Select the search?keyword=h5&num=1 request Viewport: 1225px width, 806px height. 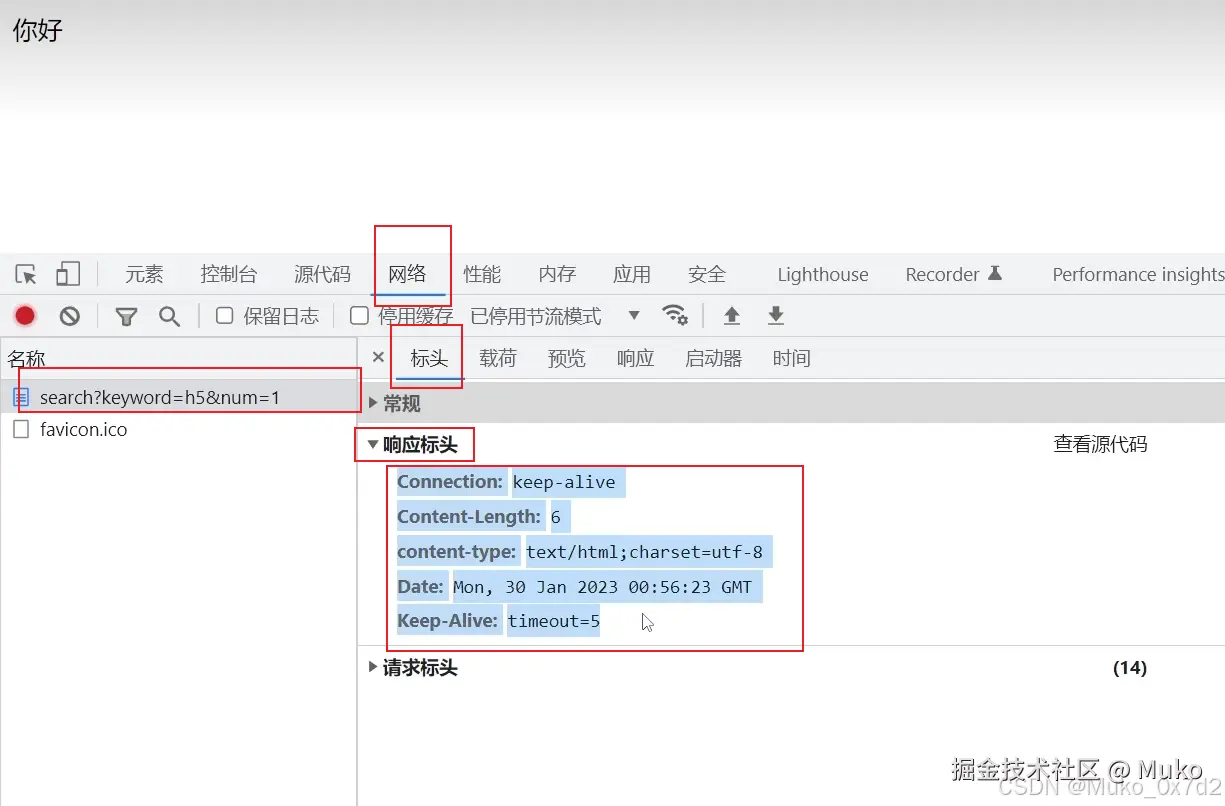coord(179,397)
